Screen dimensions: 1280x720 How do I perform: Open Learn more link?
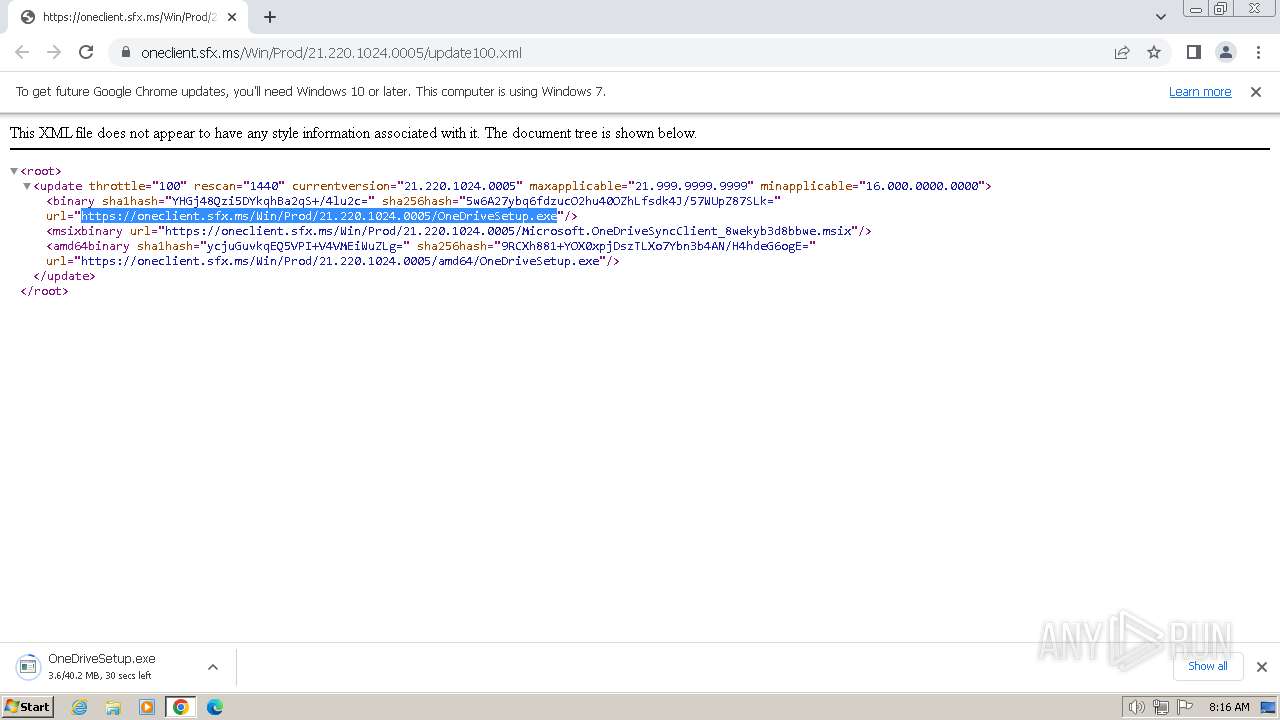point(1200,91)
